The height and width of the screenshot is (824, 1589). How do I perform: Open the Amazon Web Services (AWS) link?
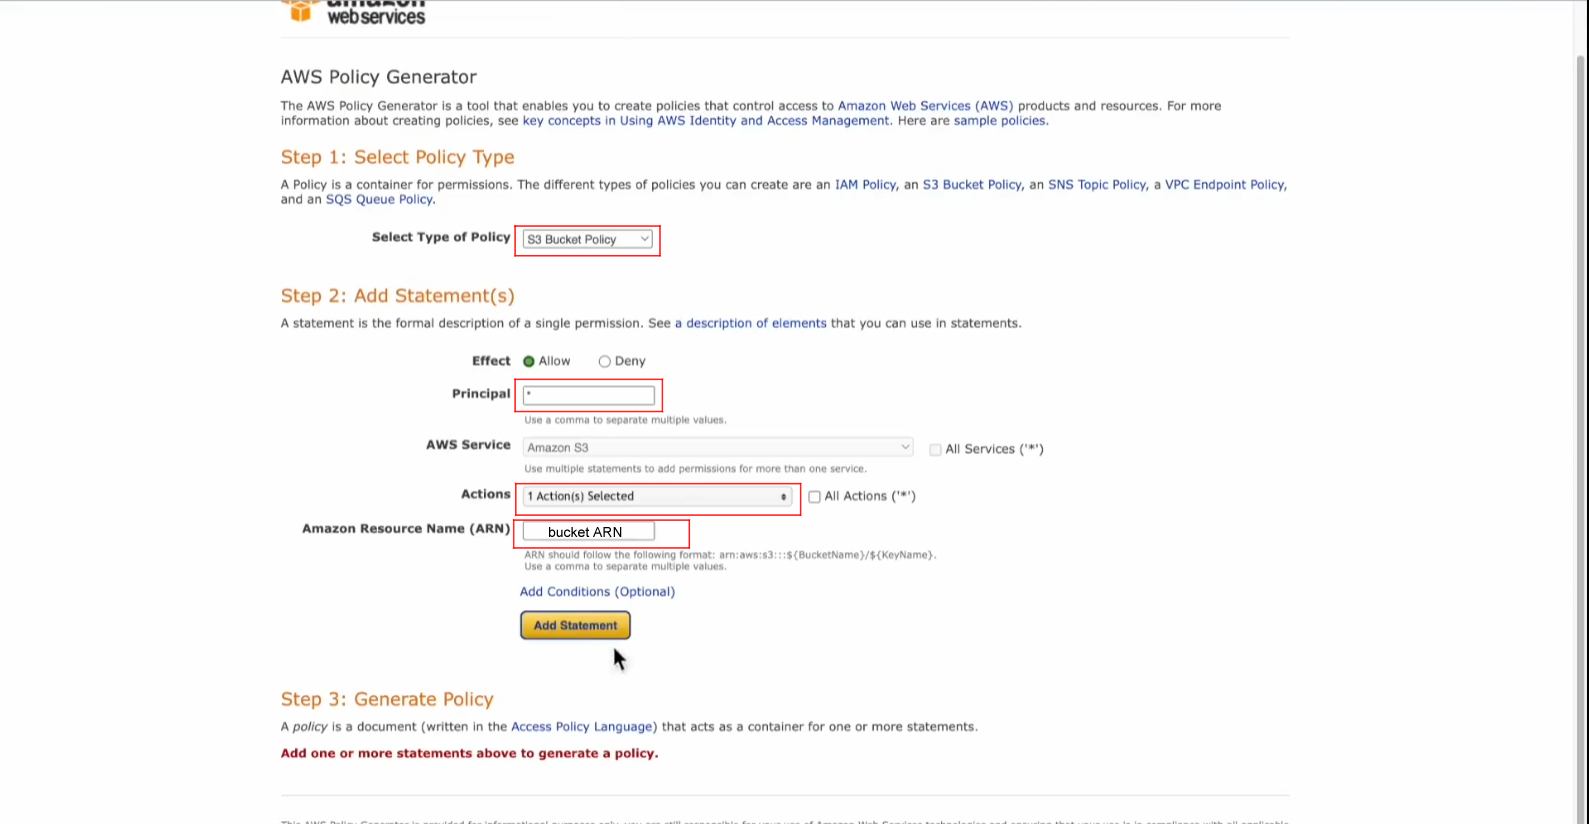[x=925, y=106]
